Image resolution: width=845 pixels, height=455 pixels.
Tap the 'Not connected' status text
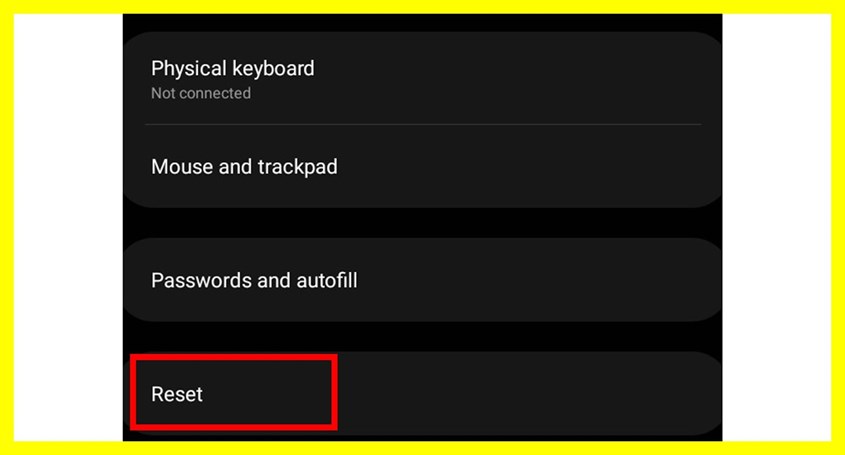(x=201, y=93)
